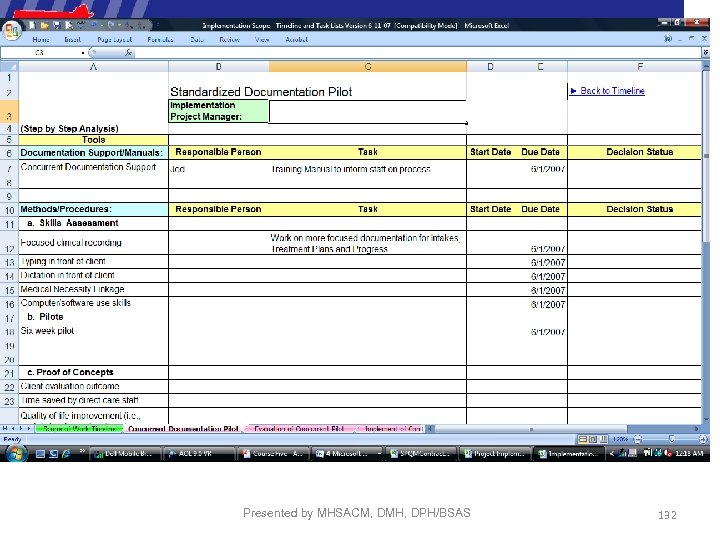Select Page Break Preview icon in status bar
Screen dimensions: 720x540
click(603, 439)
